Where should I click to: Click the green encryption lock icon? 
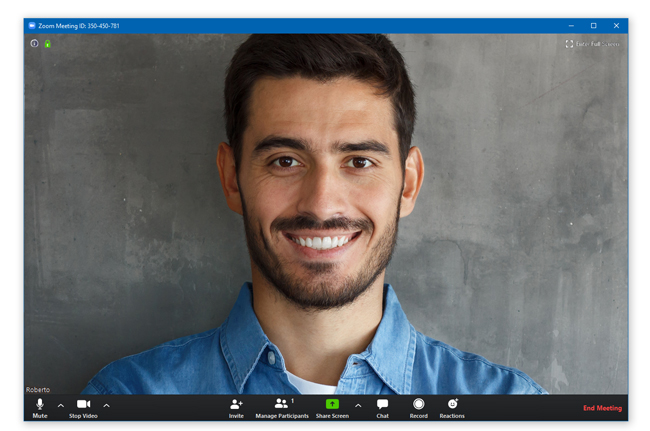[x=47, y=43]
